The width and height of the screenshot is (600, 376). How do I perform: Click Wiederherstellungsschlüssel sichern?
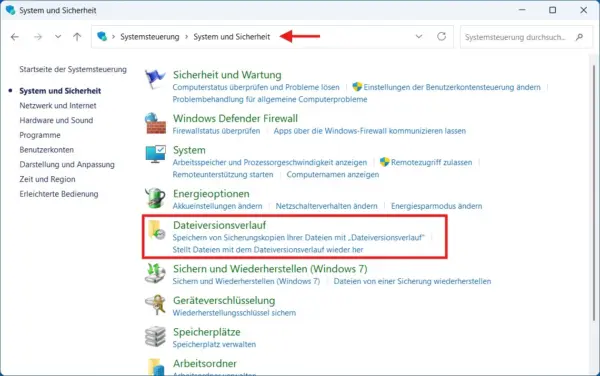click(234, 313)
